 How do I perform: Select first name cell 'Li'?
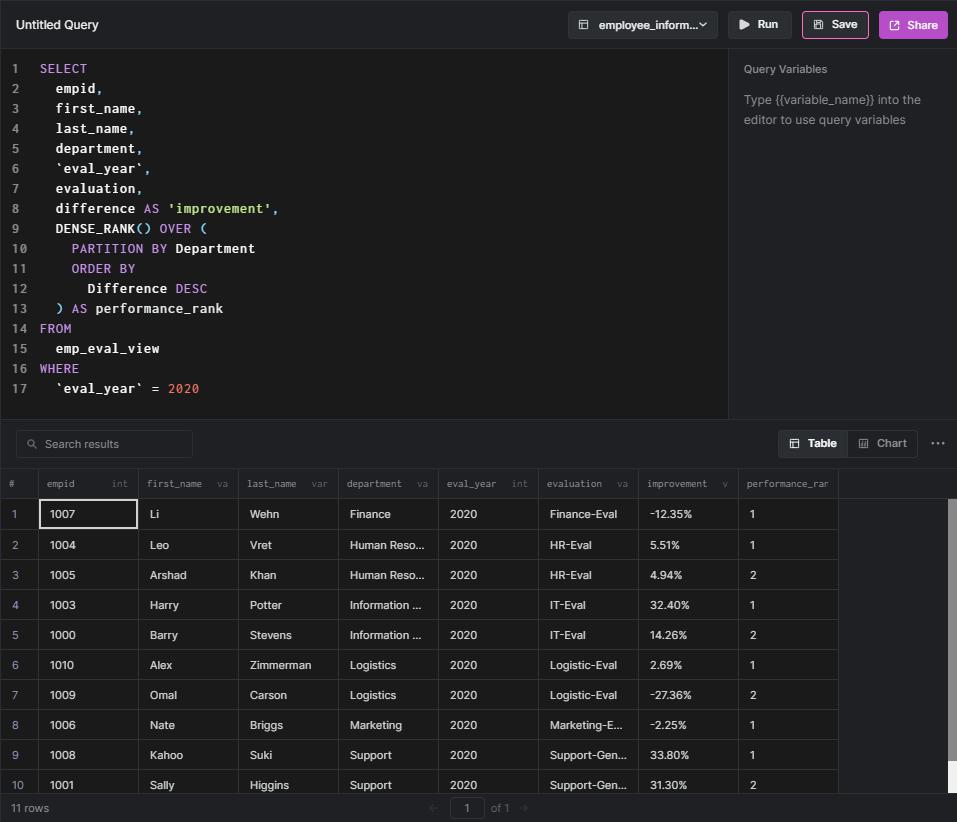(x=188, y=514)
